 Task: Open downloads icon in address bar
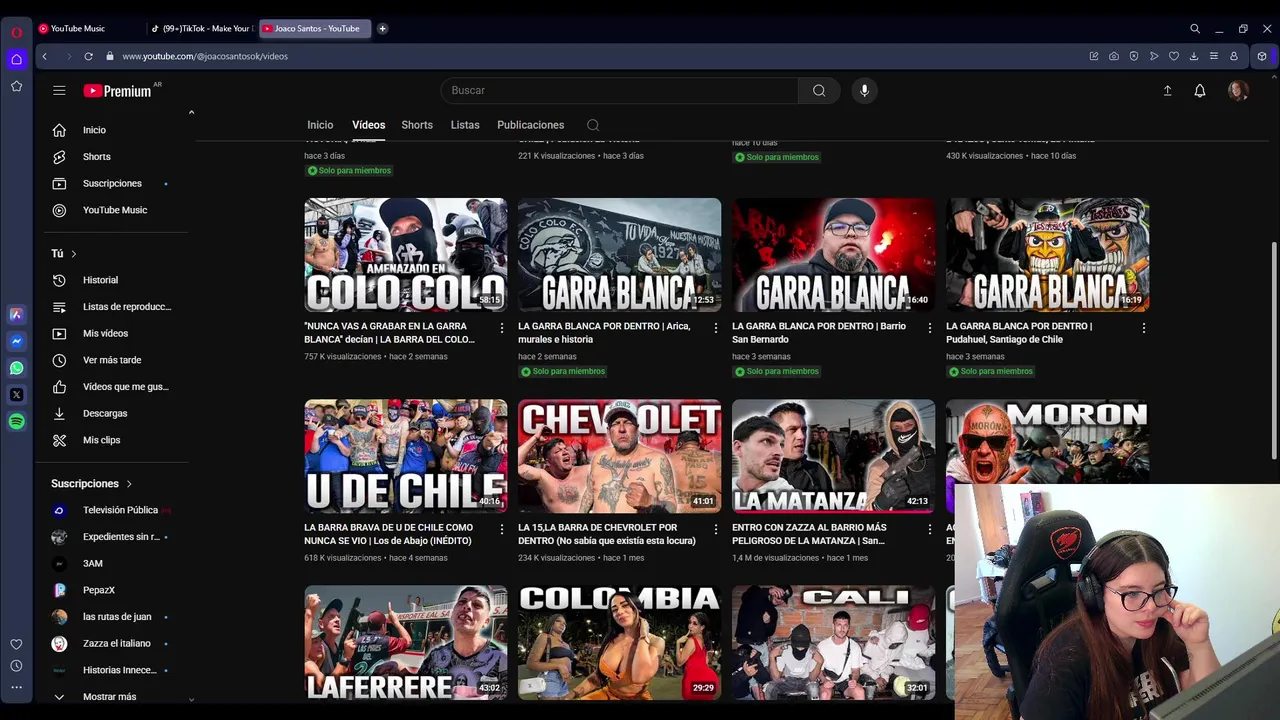tap(1194, 56)
